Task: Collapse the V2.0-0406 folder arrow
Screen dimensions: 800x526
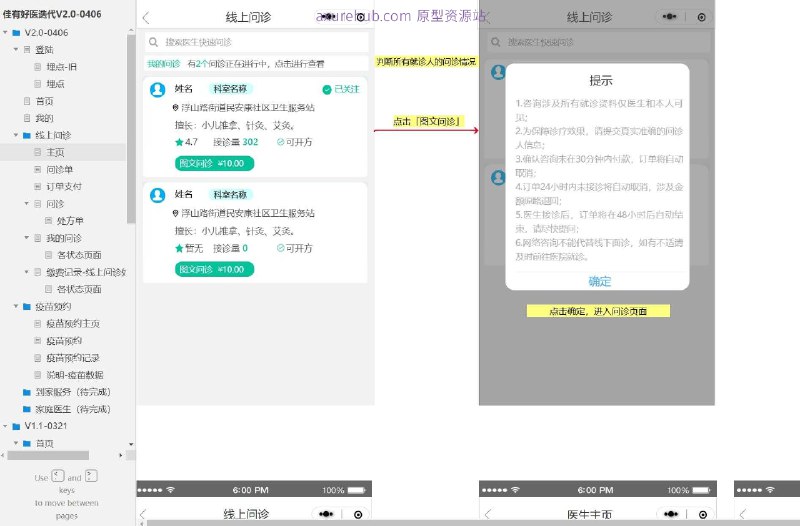Action: coord(5,32)
